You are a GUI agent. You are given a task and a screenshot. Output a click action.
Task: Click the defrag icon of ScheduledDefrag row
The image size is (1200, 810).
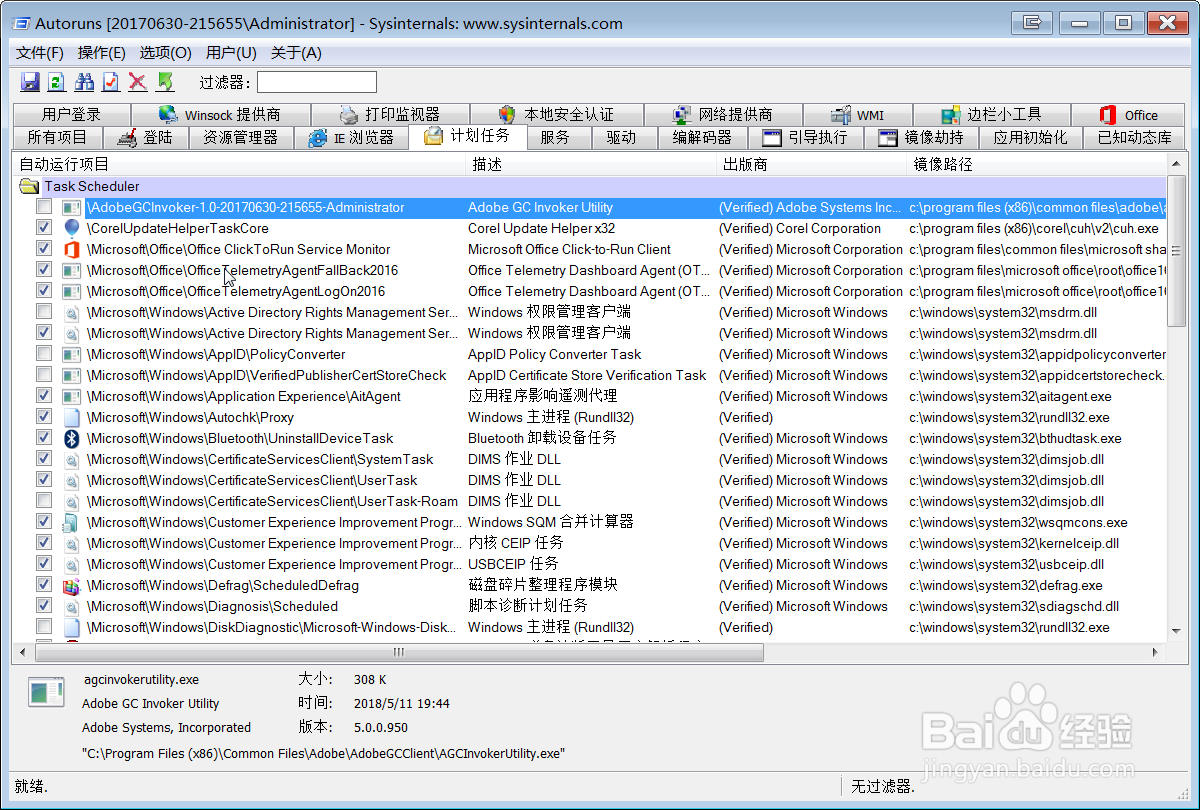click(72, 585)
